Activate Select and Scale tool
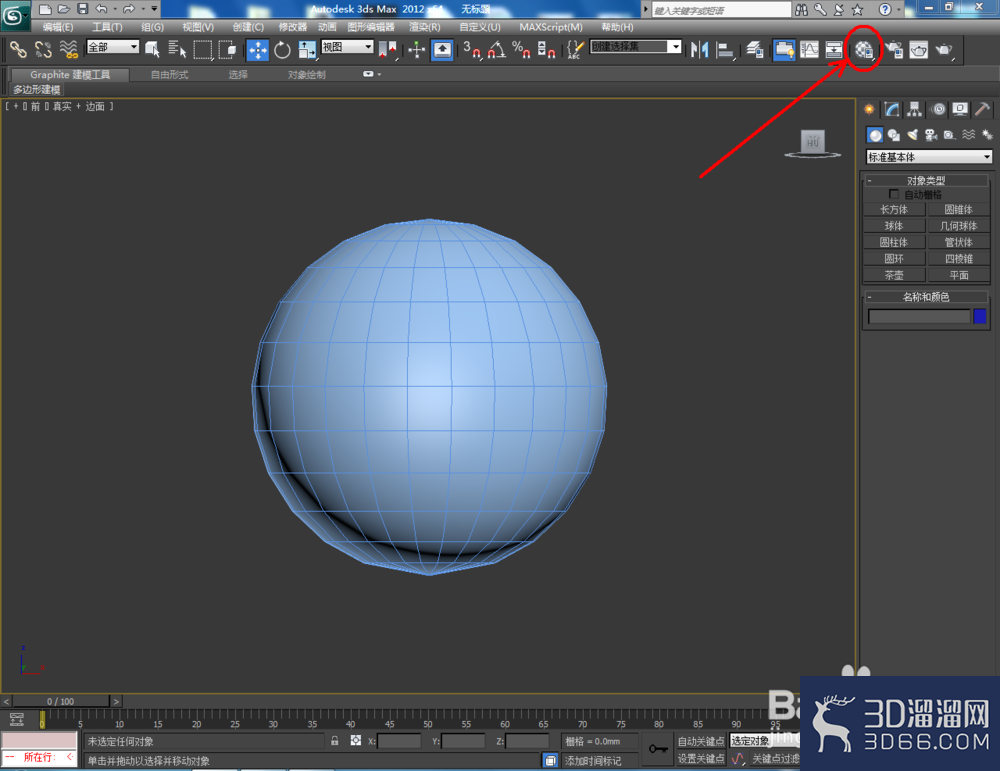 (x=307, y=50)
